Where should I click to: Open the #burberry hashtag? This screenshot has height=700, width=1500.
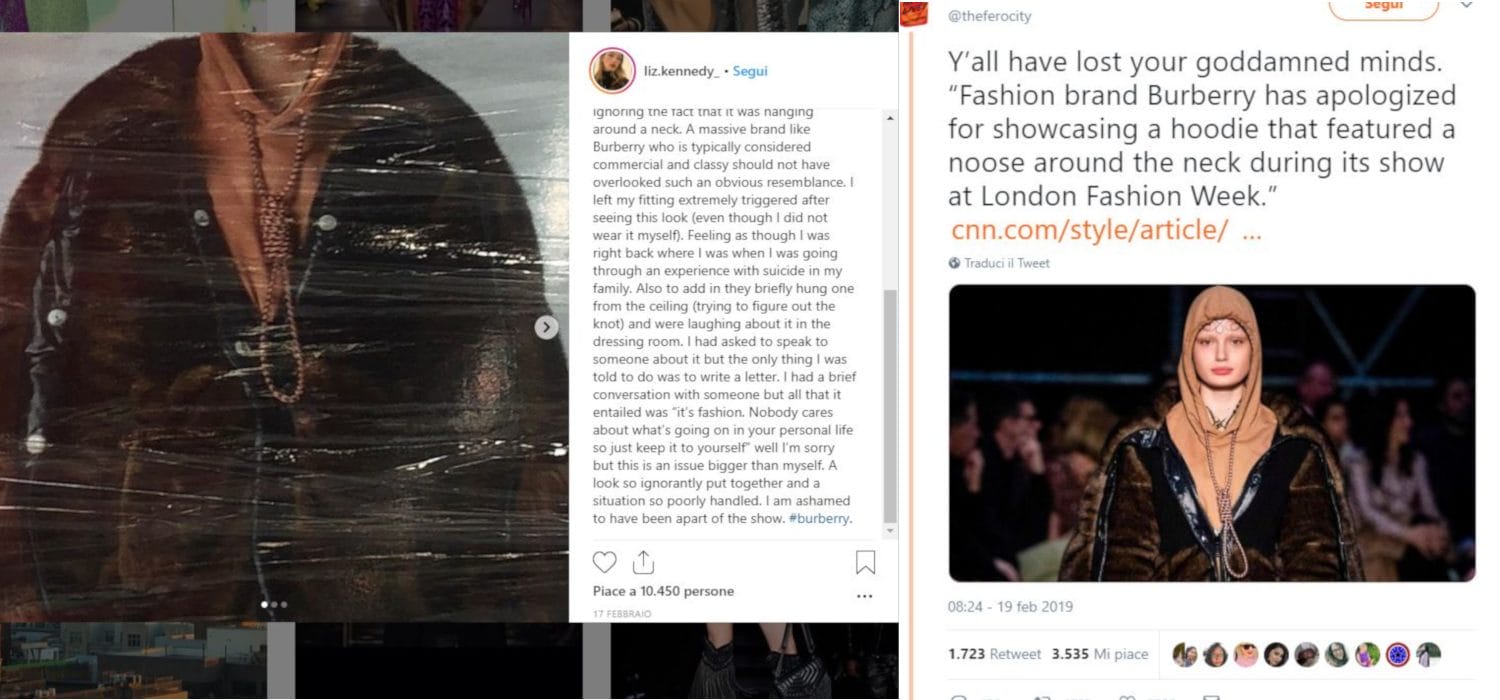tap(820, 519)
